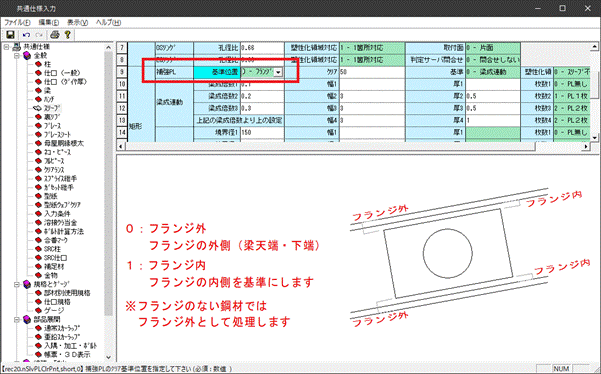
Task: Select the ゲージ tree item
Action: pos(54,310)
